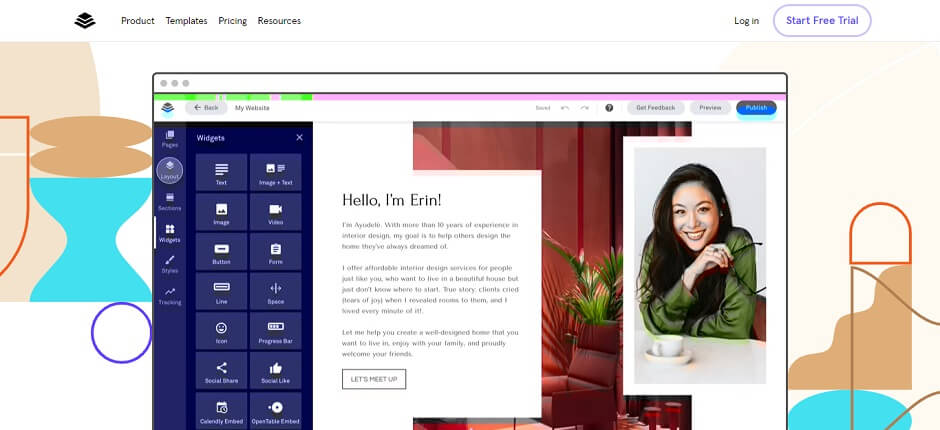Click the Saved status text
940x430 pixels.
543,108
